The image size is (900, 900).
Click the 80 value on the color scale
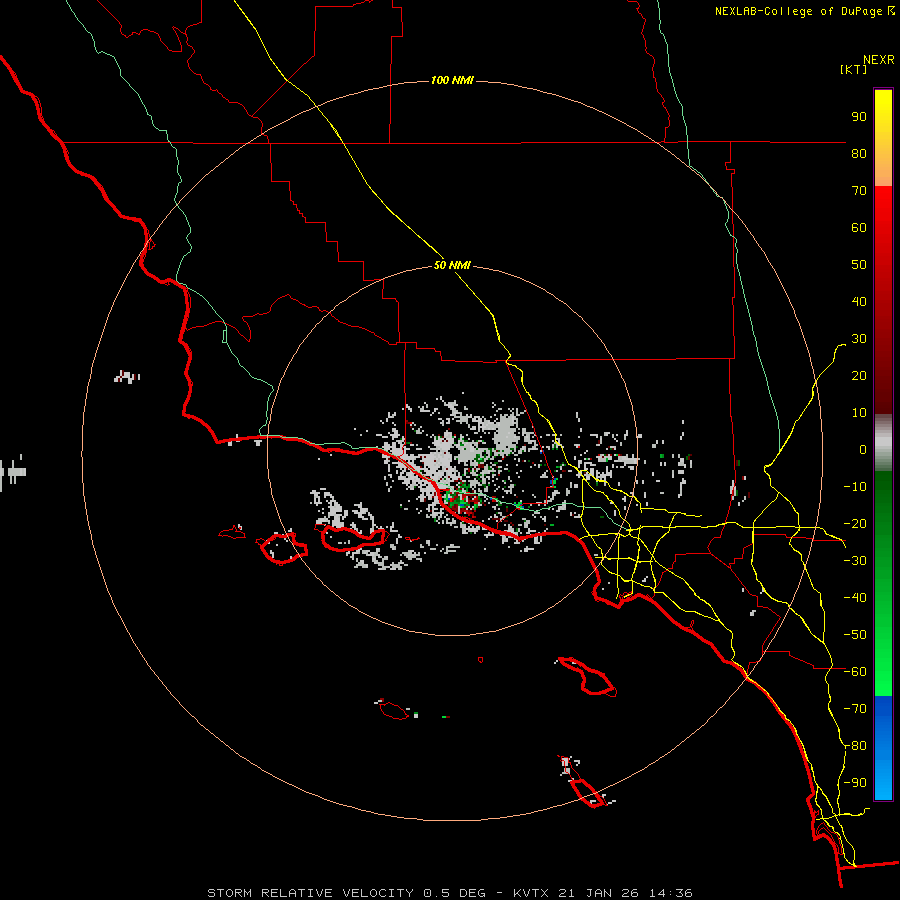click(x=859, y=153)
